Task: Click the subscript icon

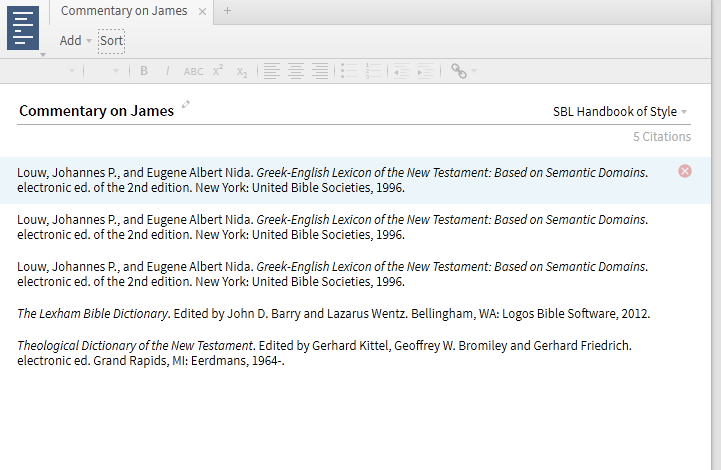Action: click(x=242, y=71)
